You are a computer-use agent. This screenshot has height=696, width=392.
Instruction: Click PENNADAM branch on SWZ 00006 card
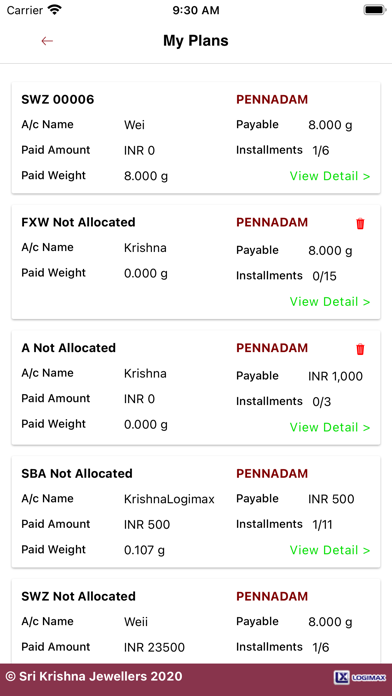pyautogui.click(x=272, y=99)
